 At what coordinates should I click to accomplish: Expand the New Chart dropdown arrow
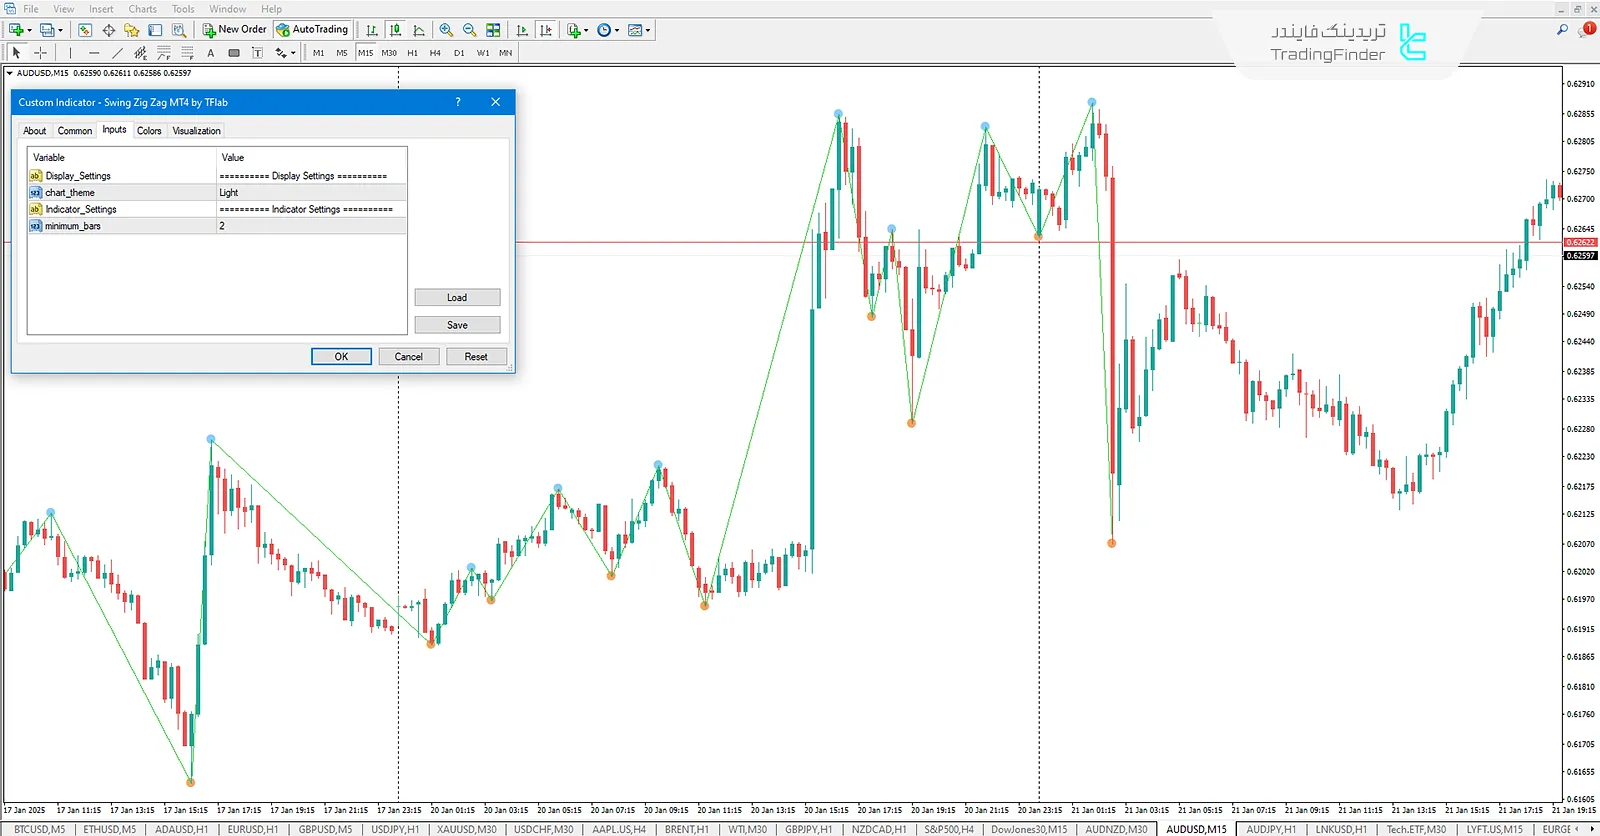pos(29,30)
